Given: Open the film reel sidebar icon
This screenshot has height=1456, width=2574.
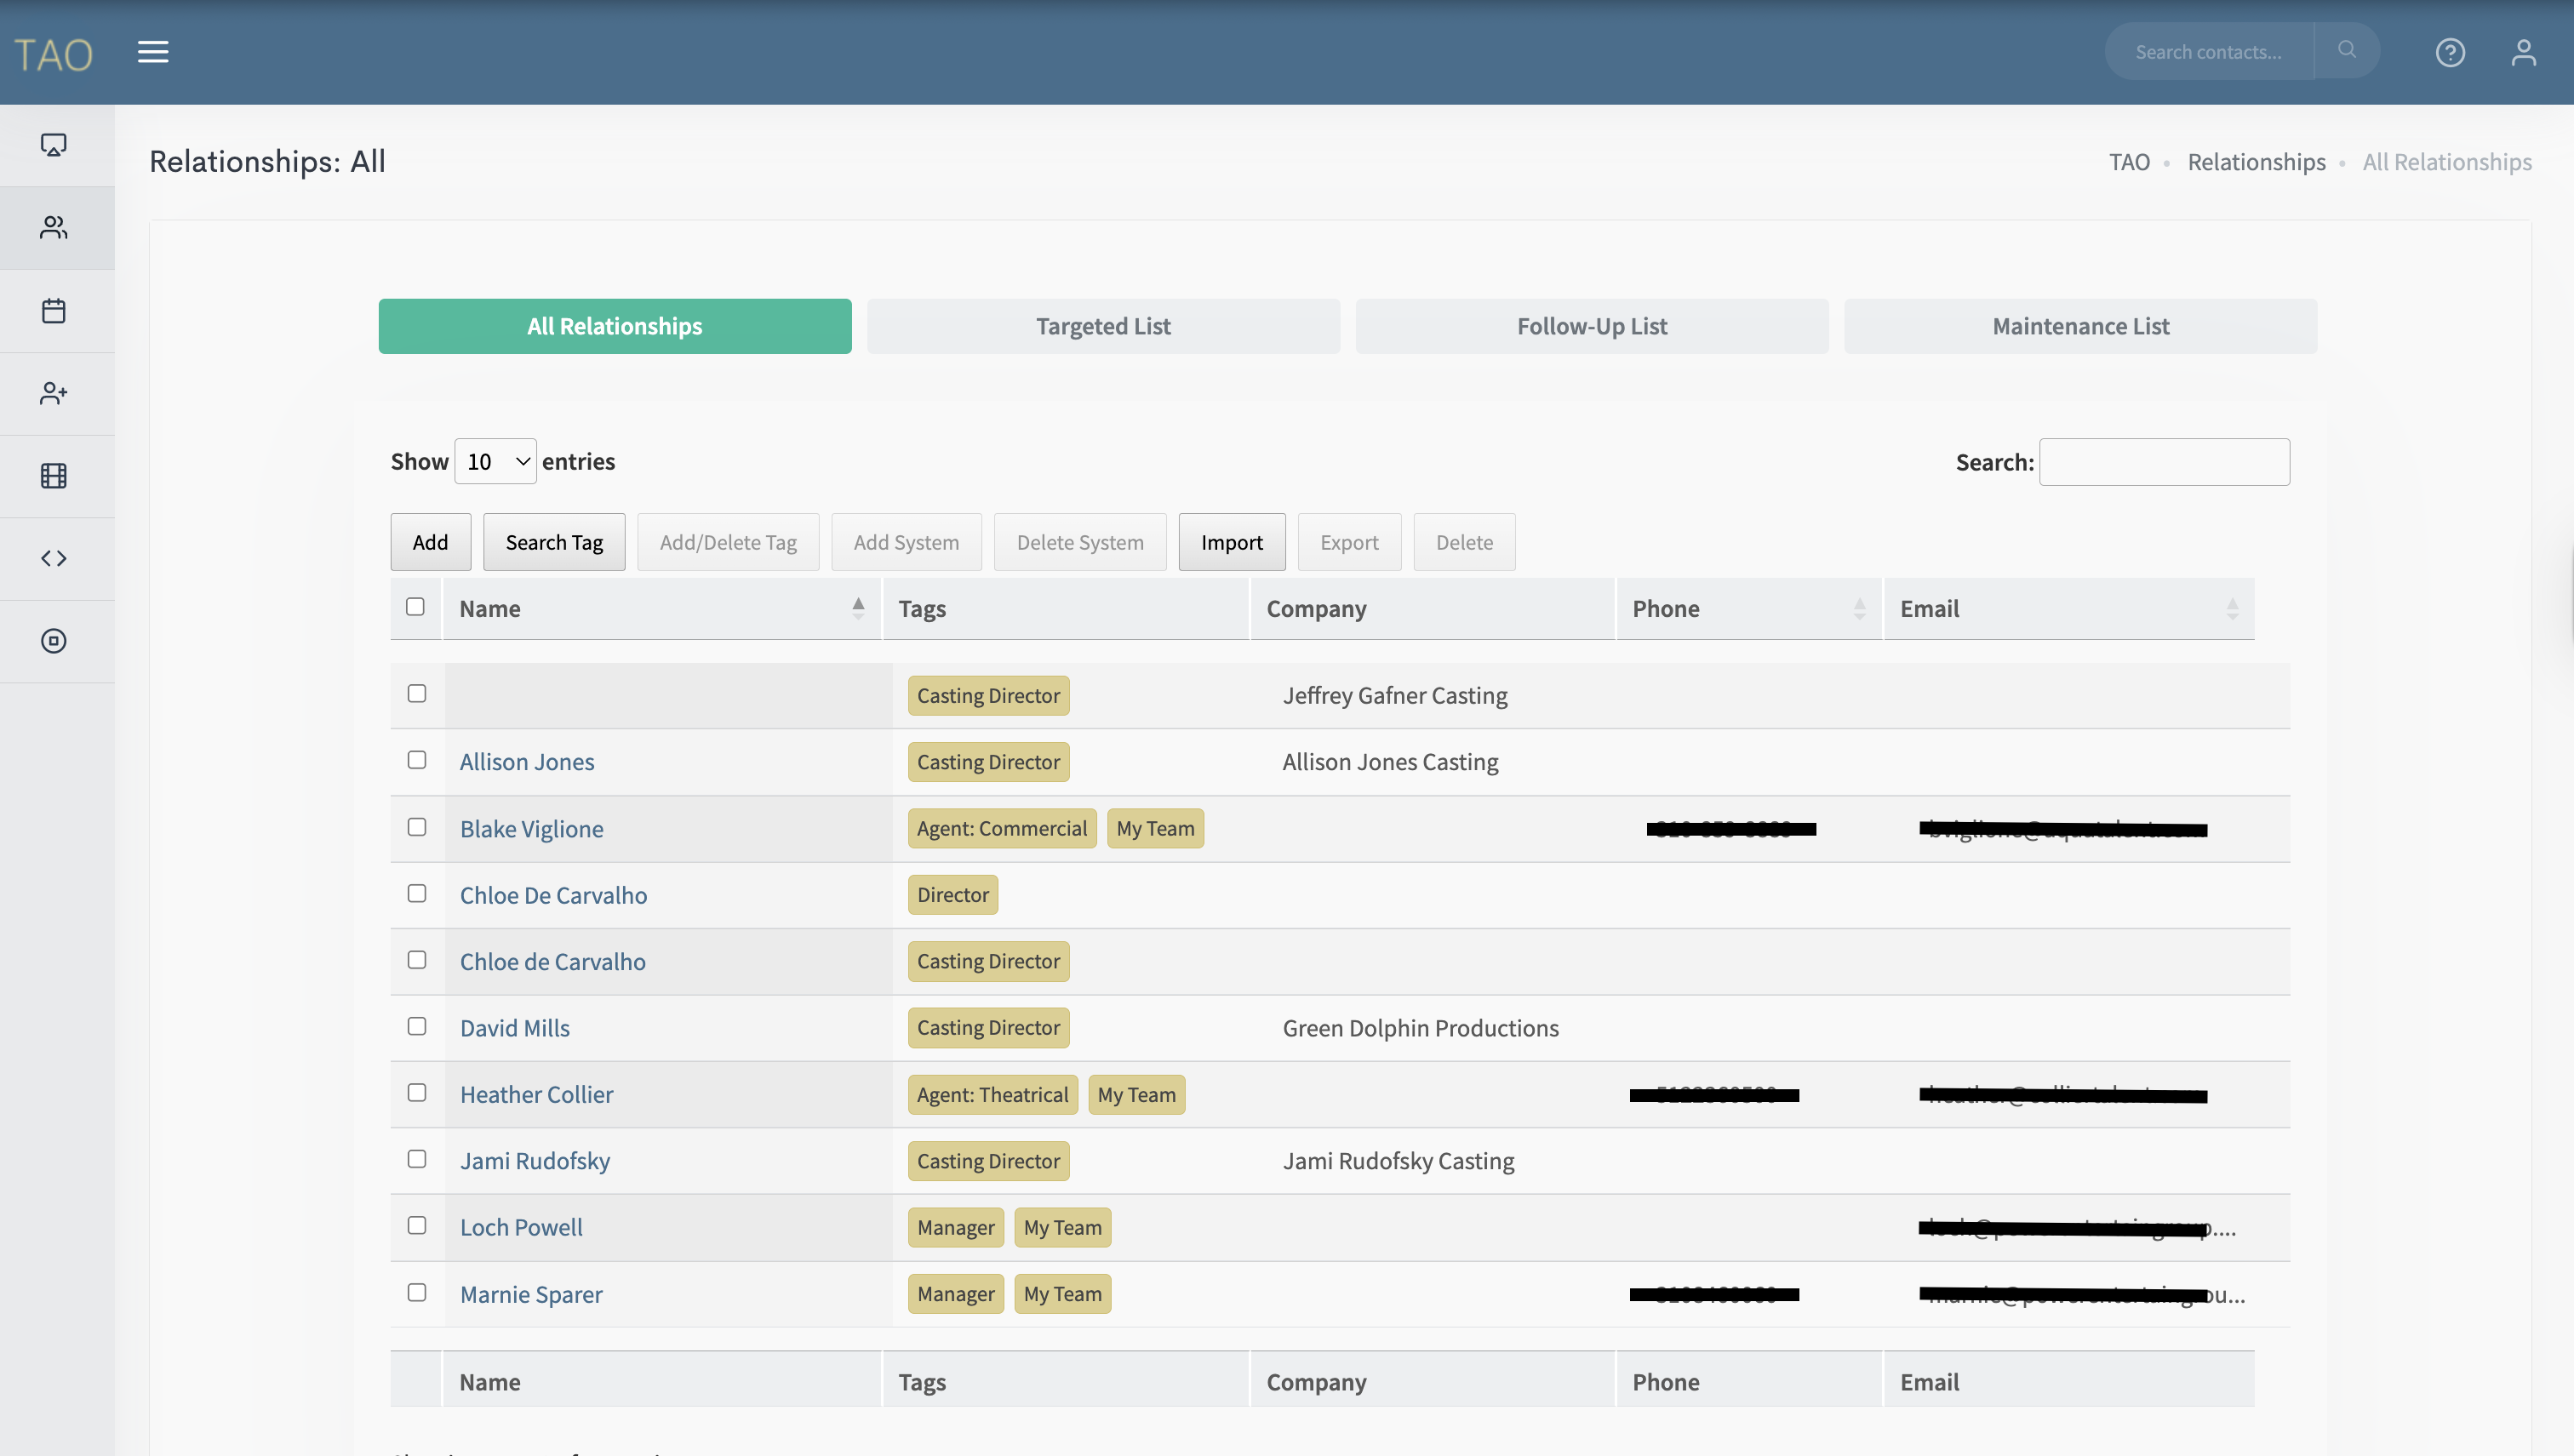Looking at the screenshot, I should [54, 476].
